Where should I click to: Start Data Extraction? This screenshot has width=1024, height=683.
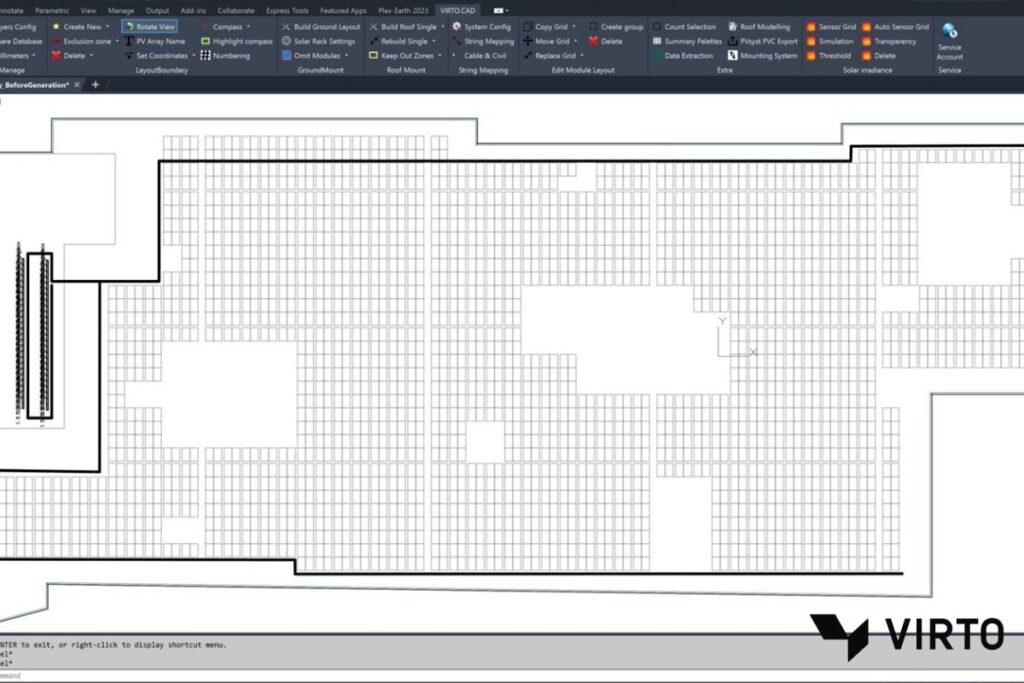(x=682, y=56)
